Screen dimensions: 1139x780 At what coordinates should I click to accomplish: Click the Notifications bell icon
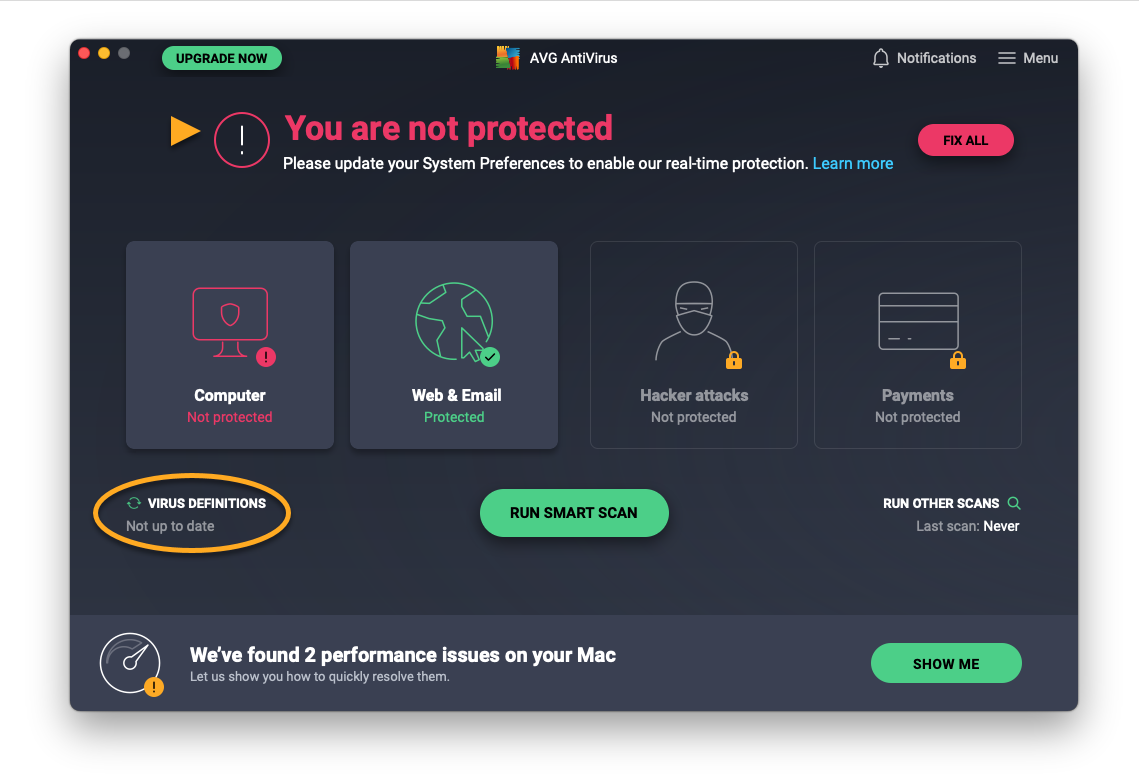(881, 58)
